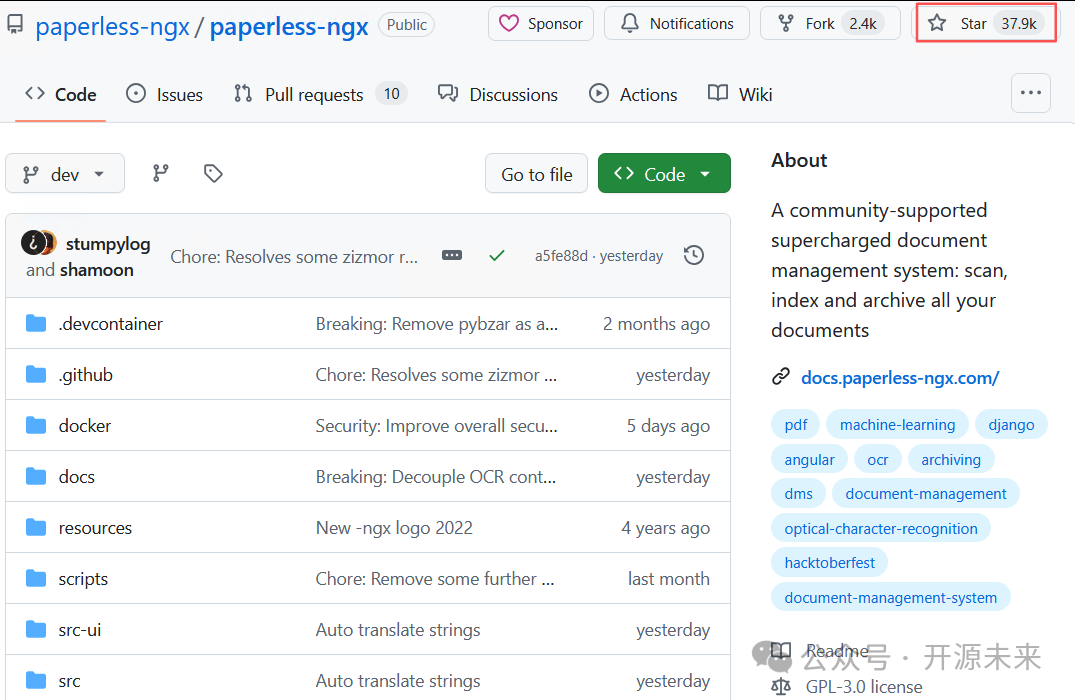
Task: Click the docker folder icon
Action: [x=37, y=425]
